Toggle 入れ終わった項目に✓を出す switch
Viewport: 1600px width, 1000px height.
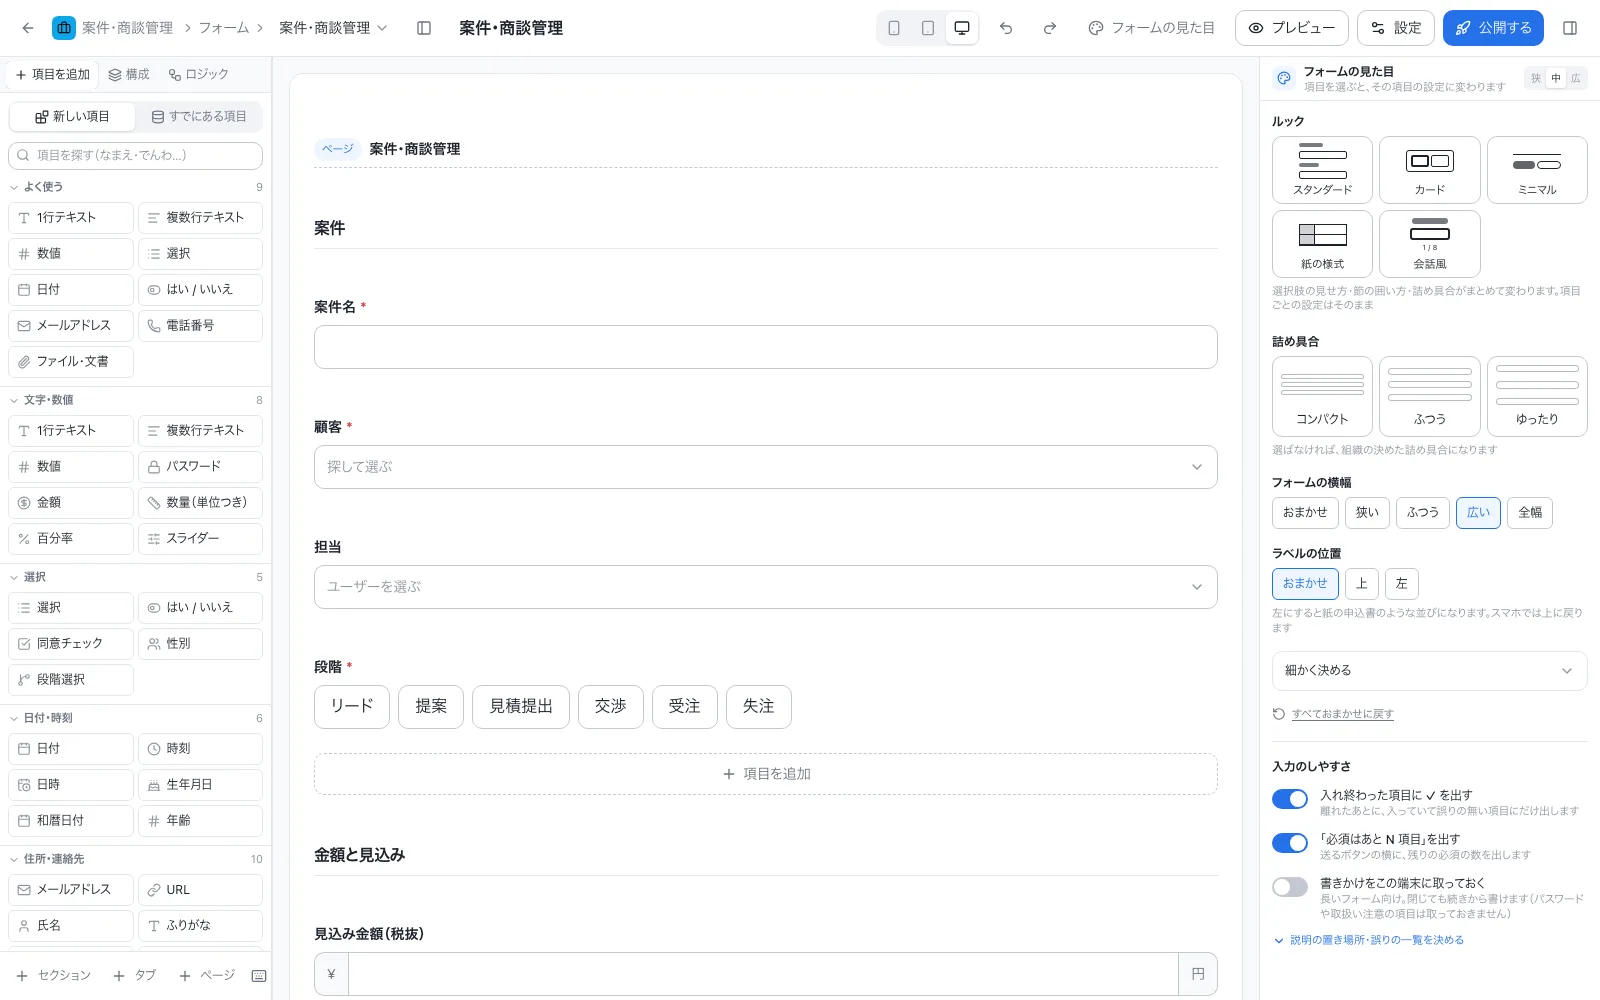(x=1290, y=799)
